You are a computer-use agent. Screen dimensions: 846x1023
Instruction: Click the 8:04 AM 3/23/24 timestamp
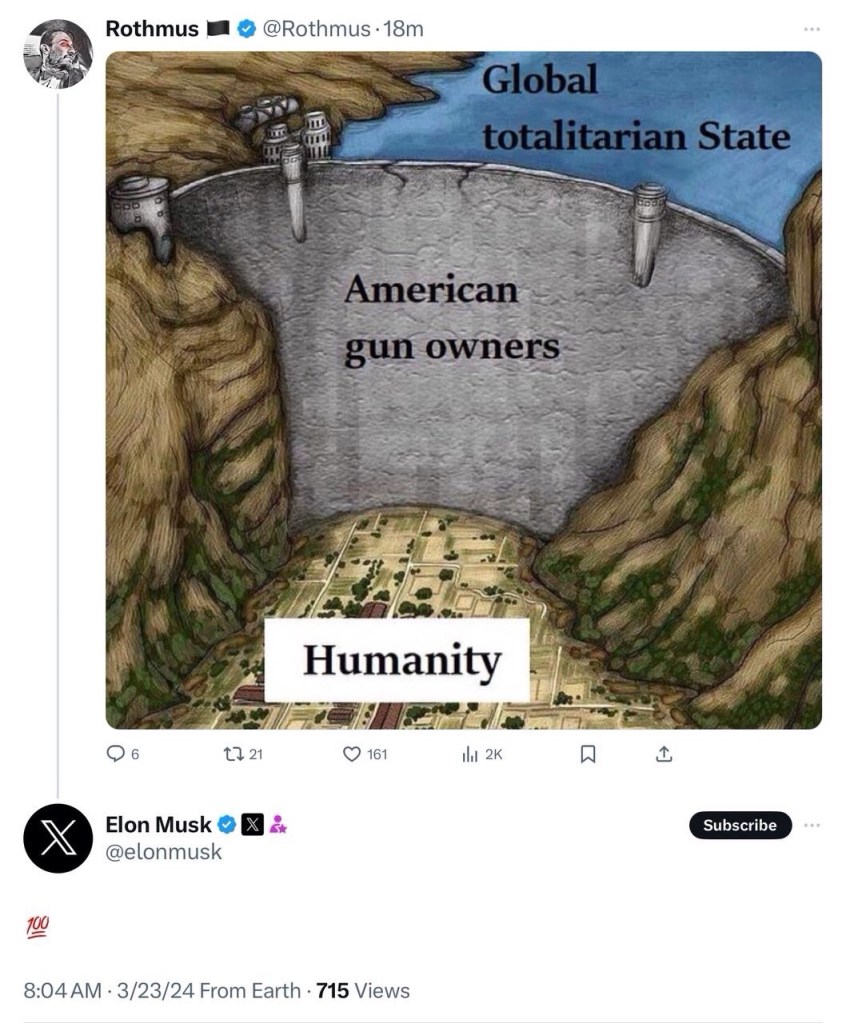pyautogui.click(x=109, y=990)
